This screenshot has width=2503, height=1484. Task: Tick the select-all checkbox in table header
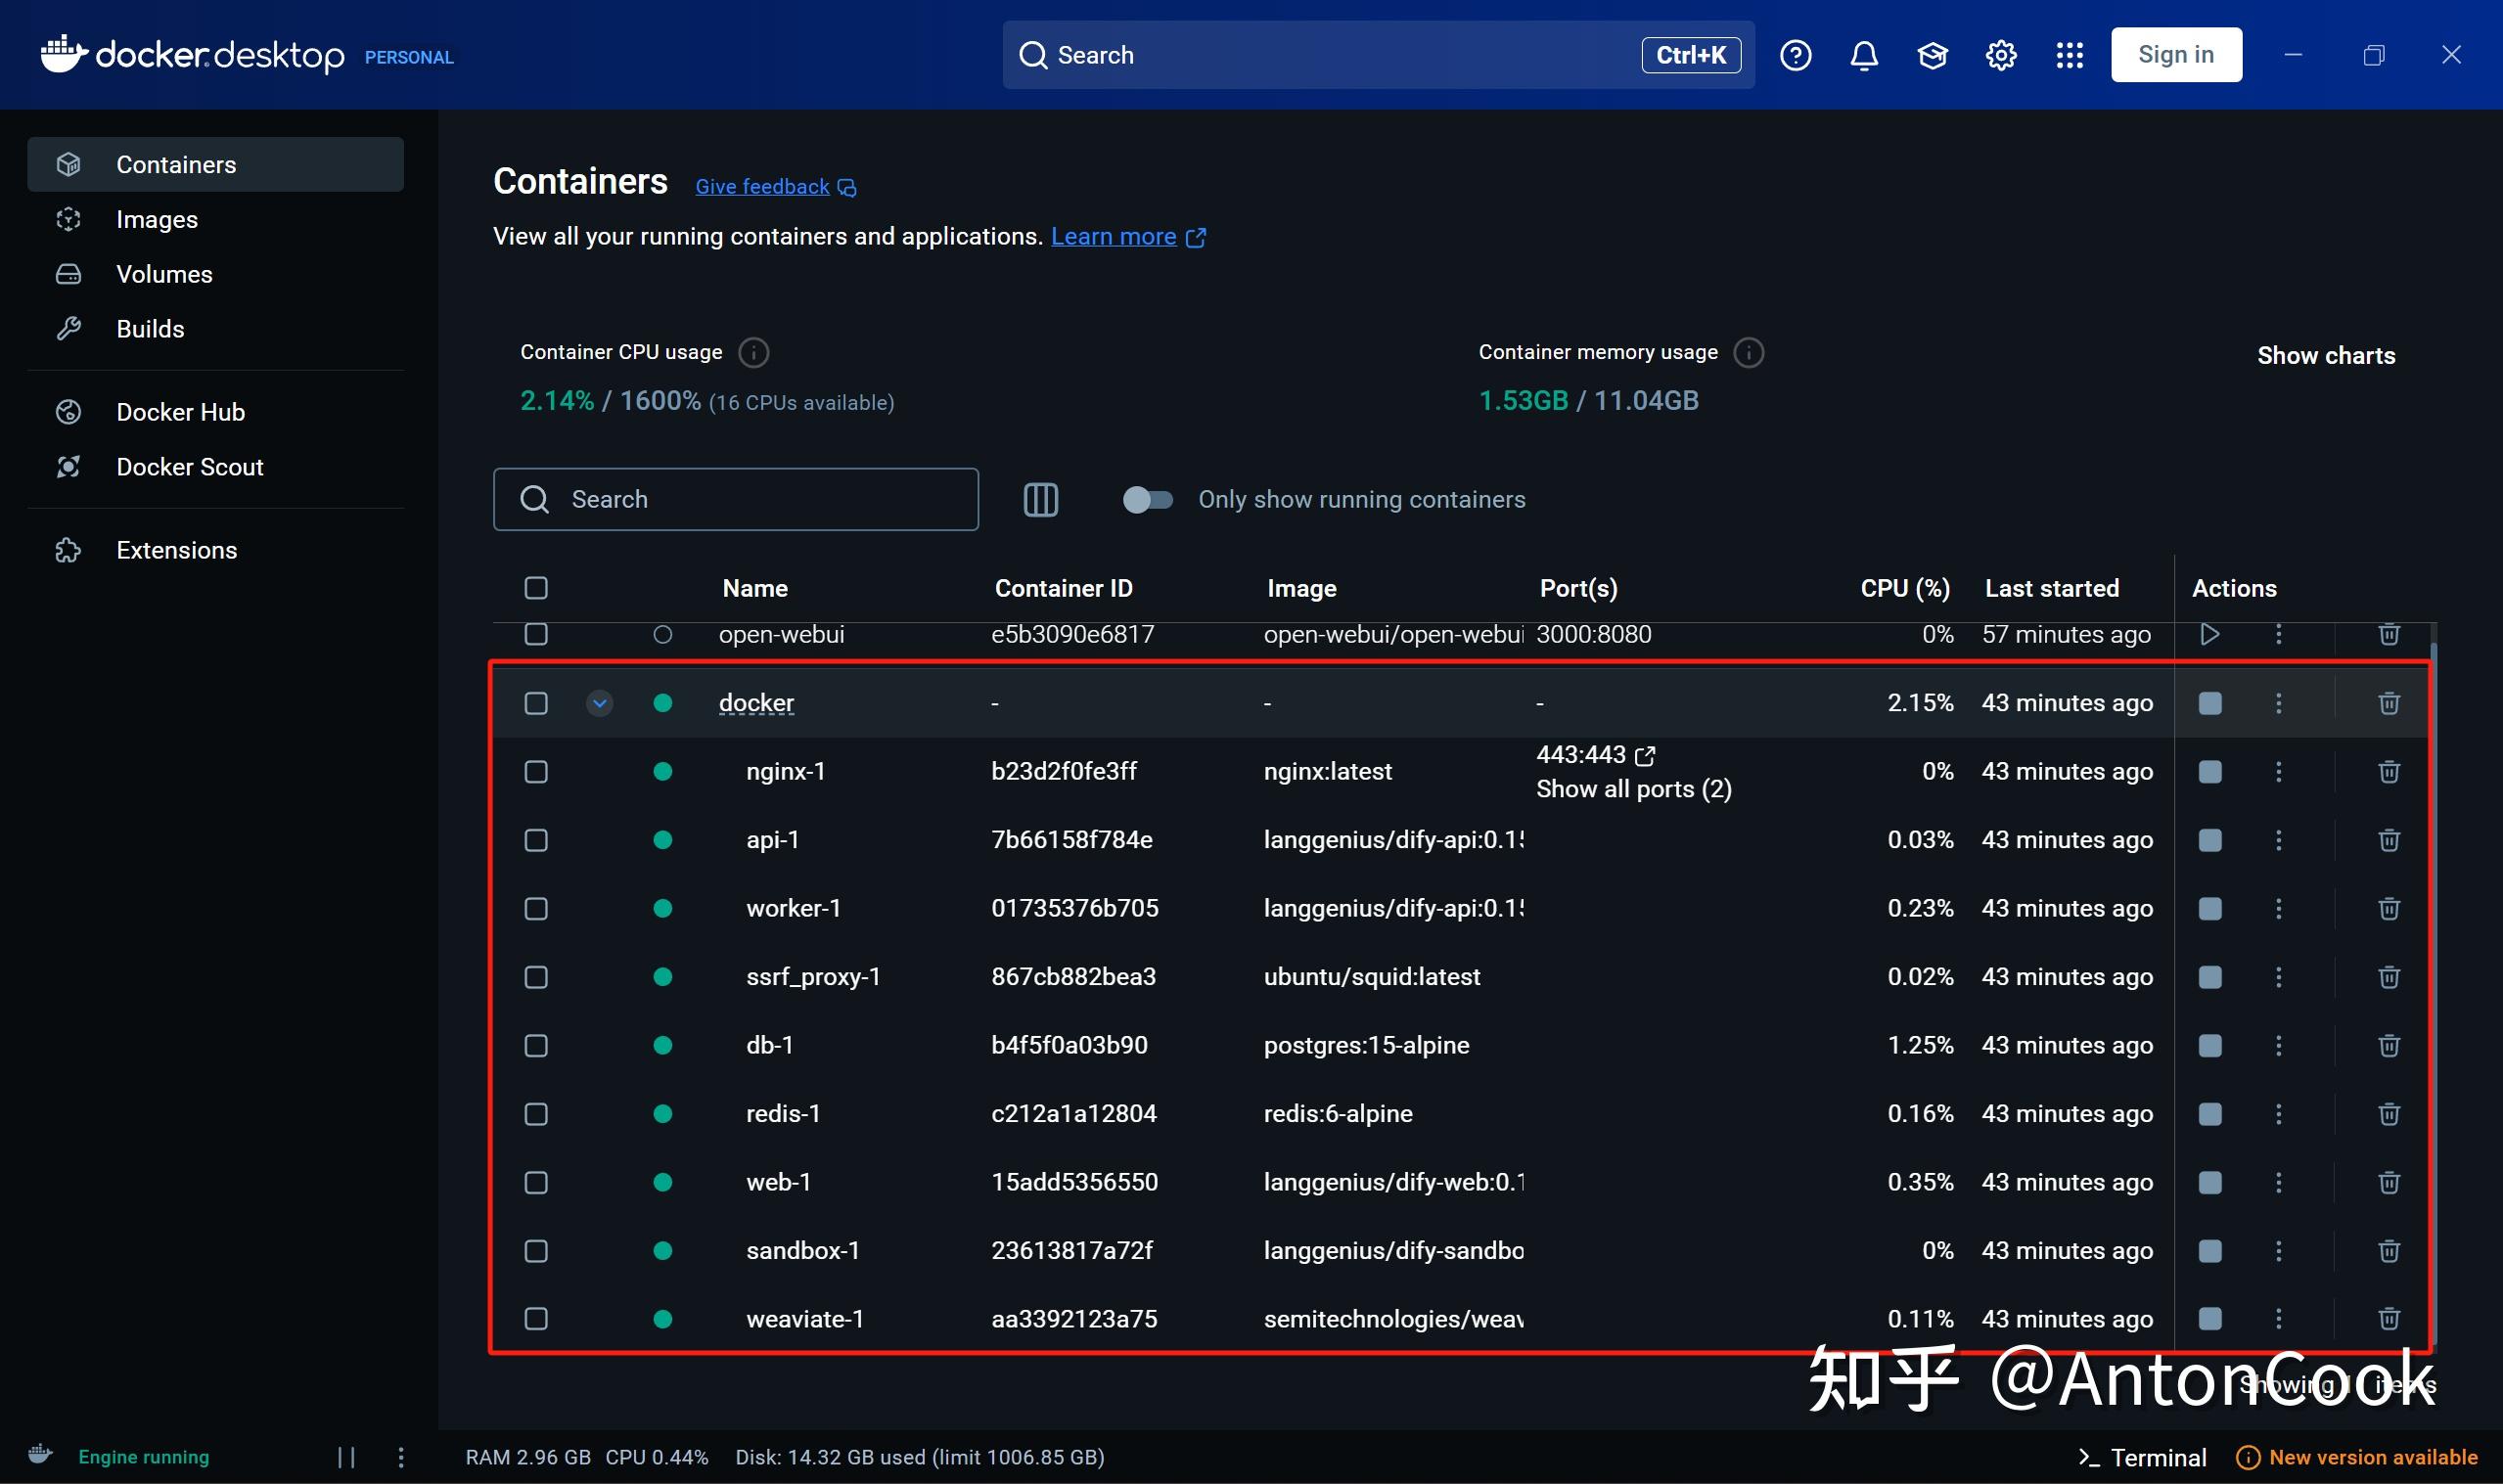pos(536,588)
